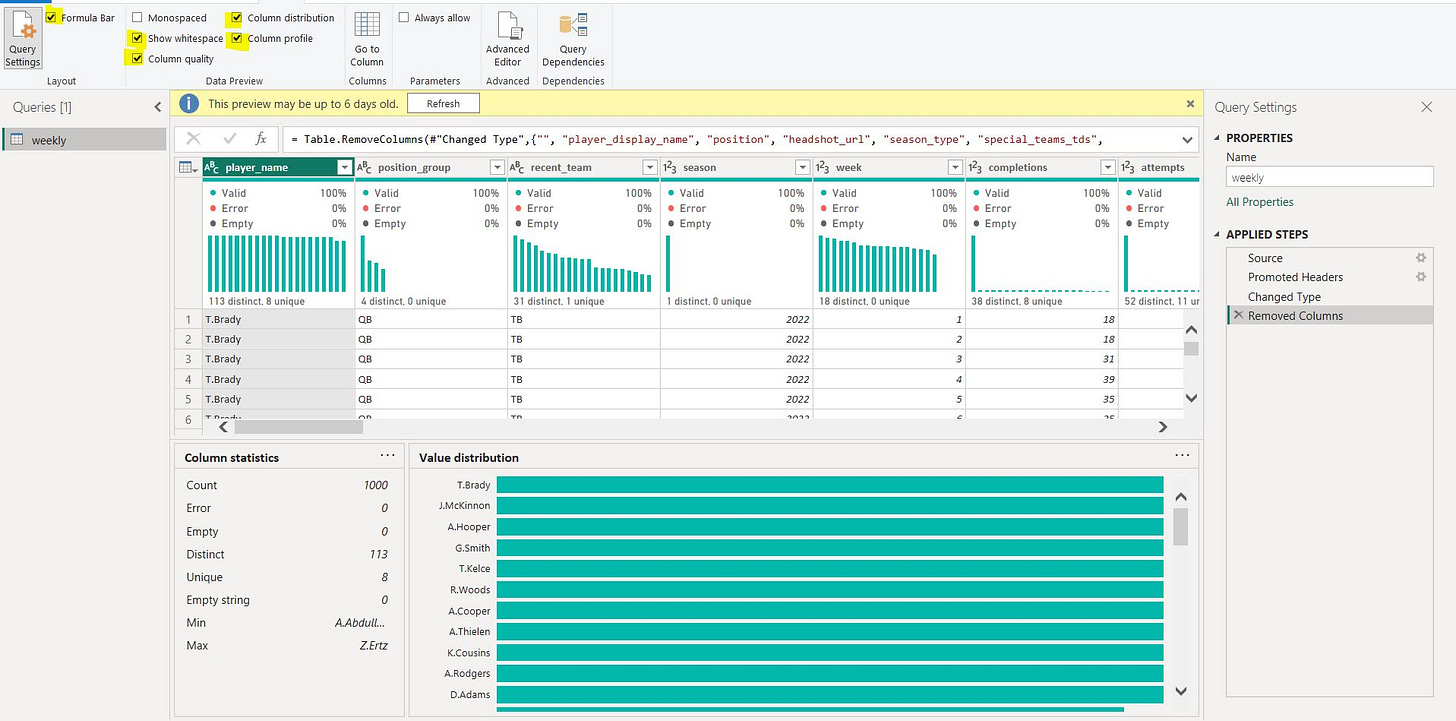
Task: Expand the formula bar with chevron
Action: (1187, 139)
